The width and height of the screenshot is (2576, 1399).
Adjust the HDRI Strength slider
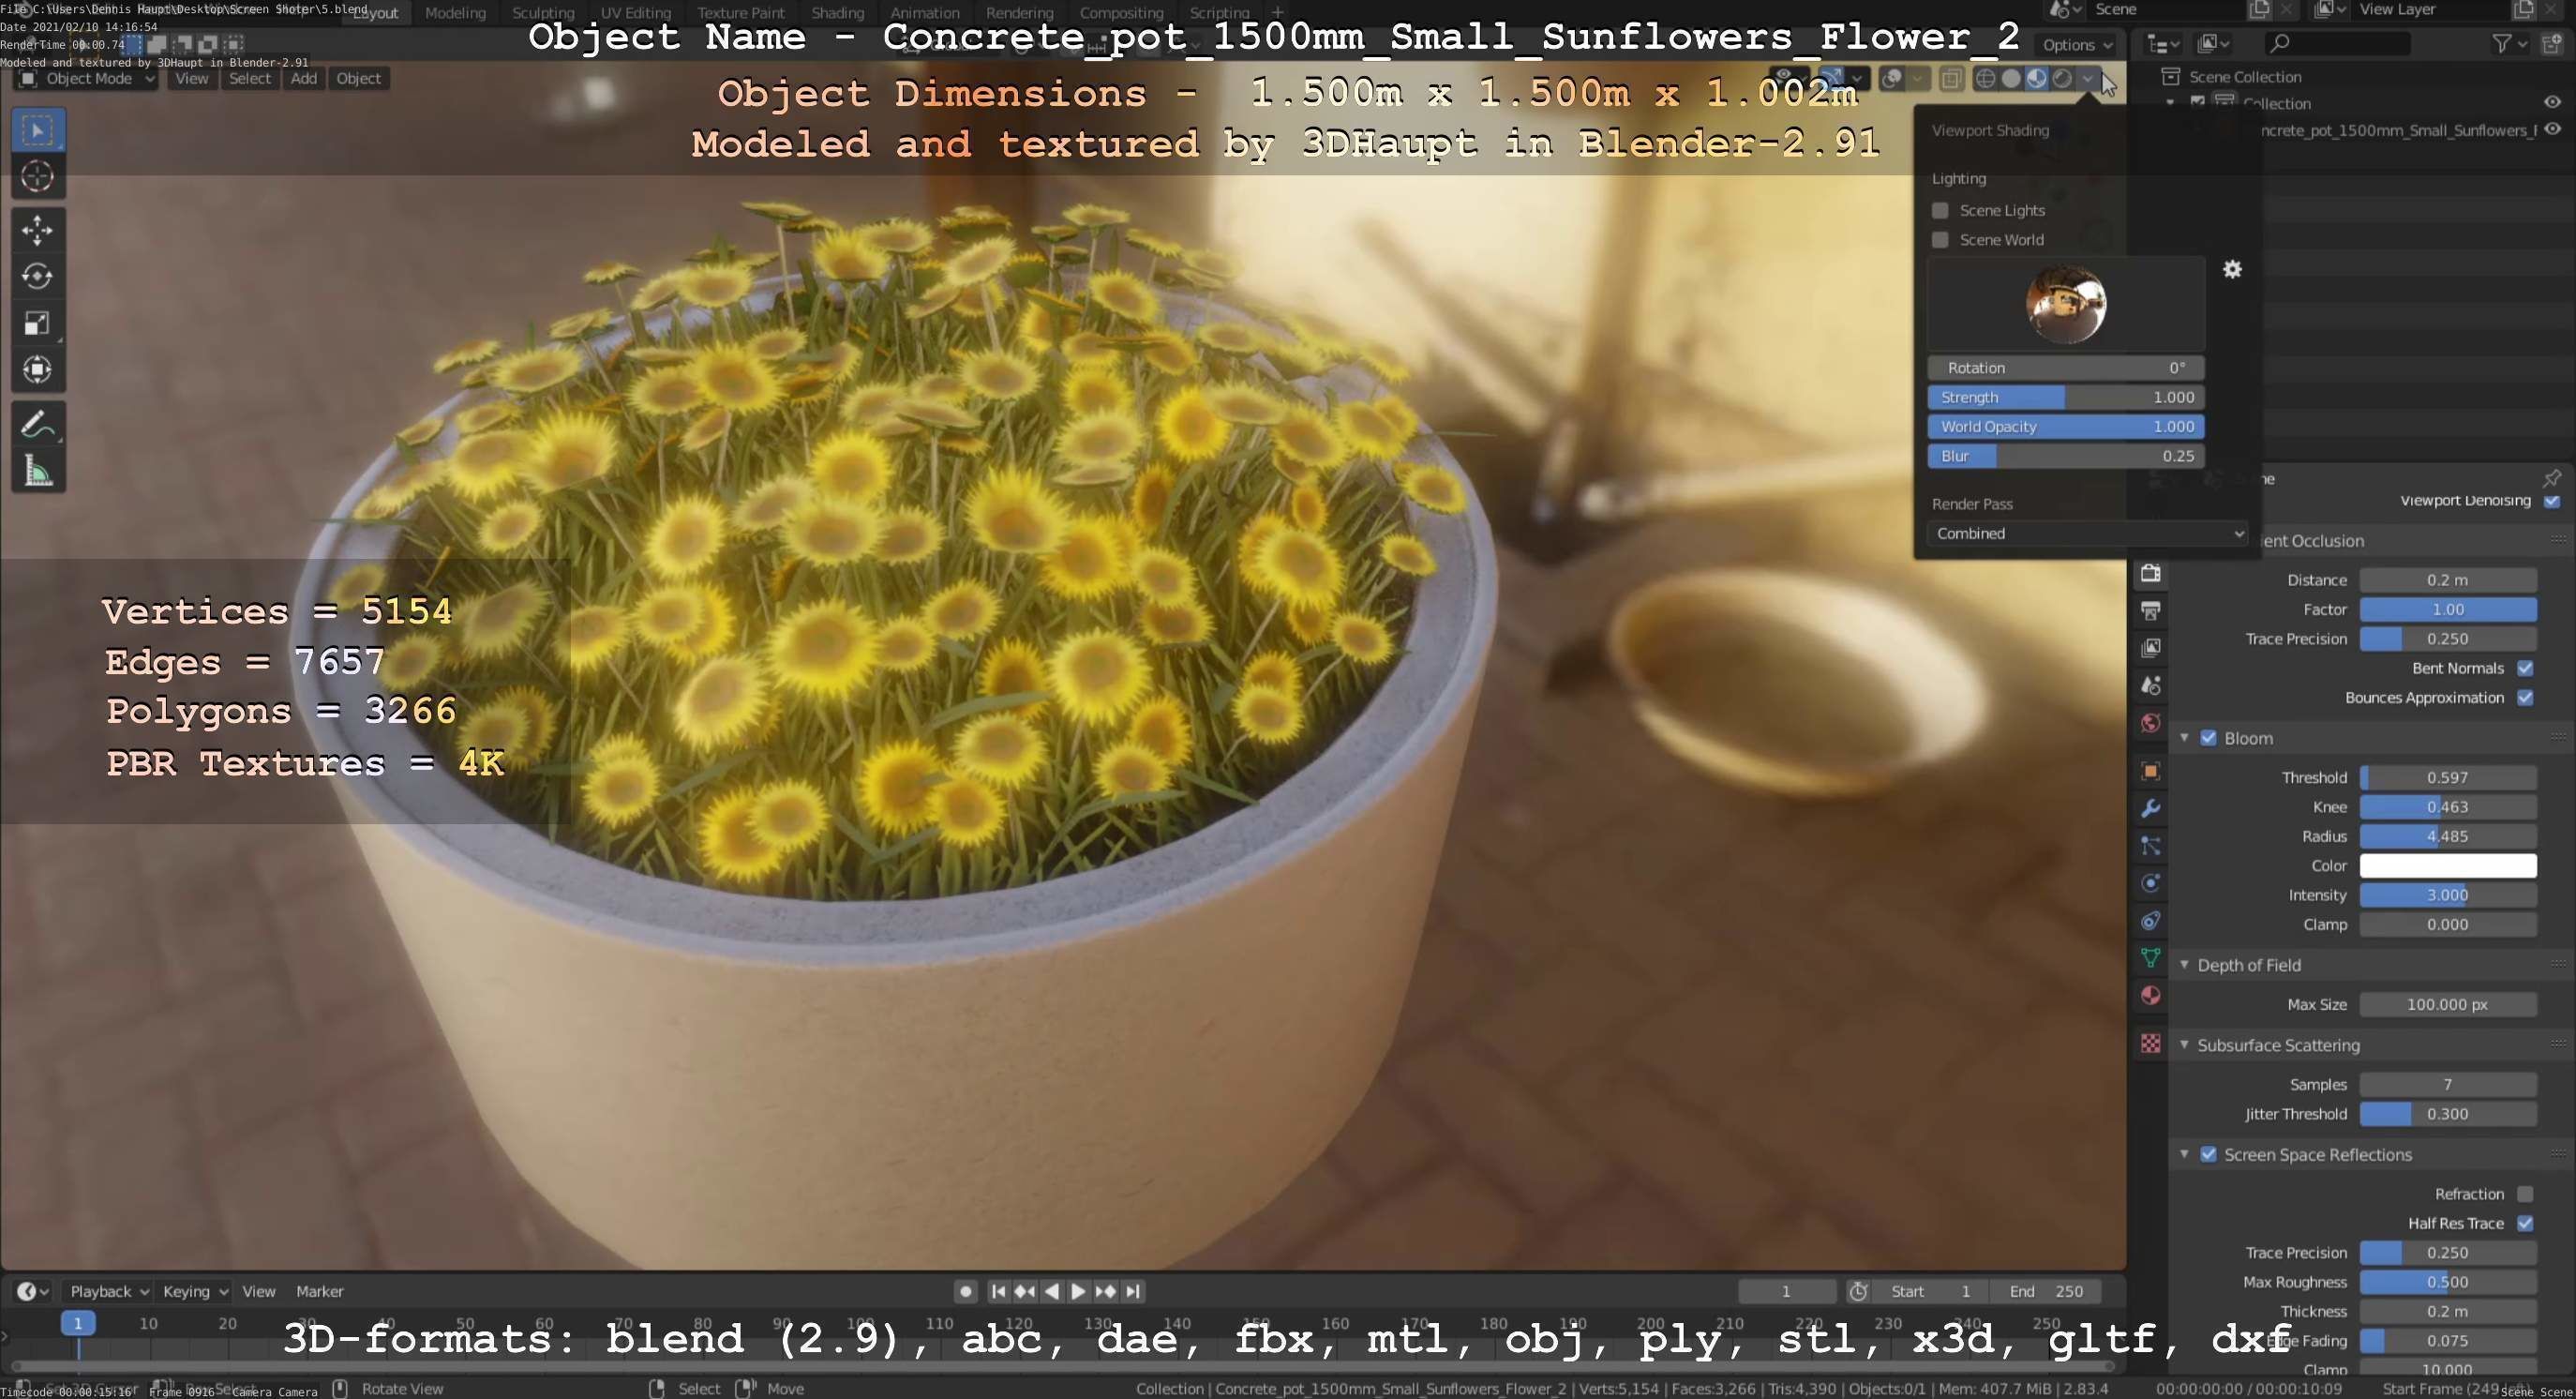pyautogui.click(x=2066, y=397)
